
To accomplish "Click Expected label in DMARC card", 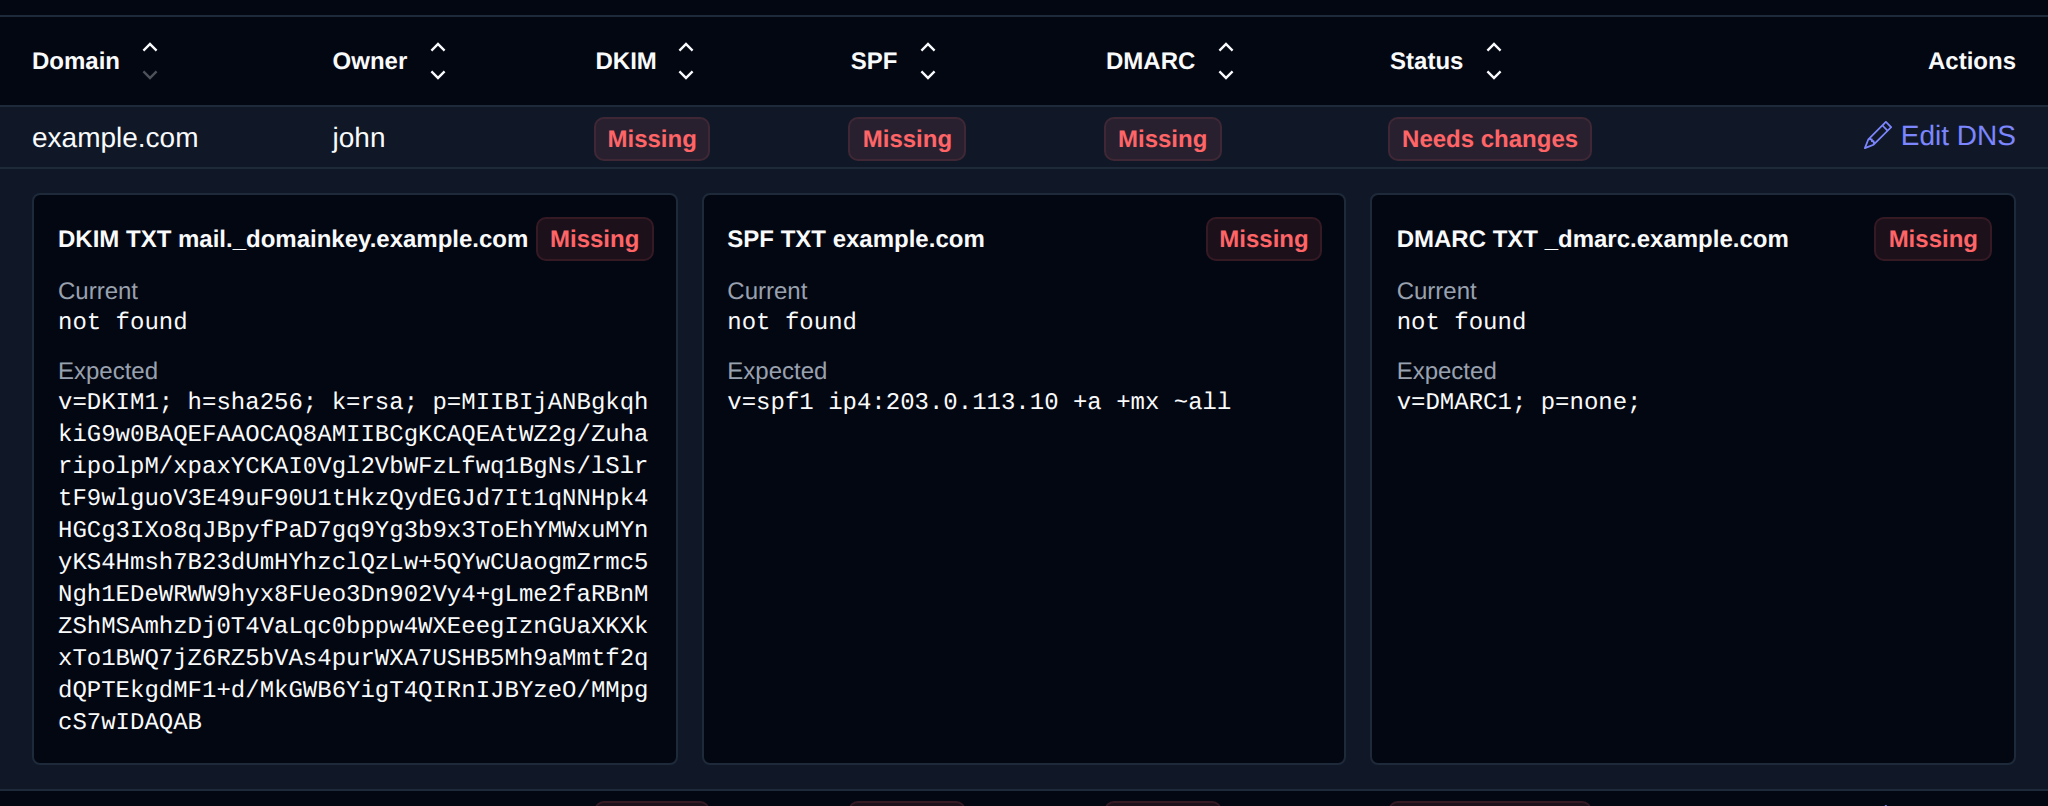I will click(x=1446, y=371).
